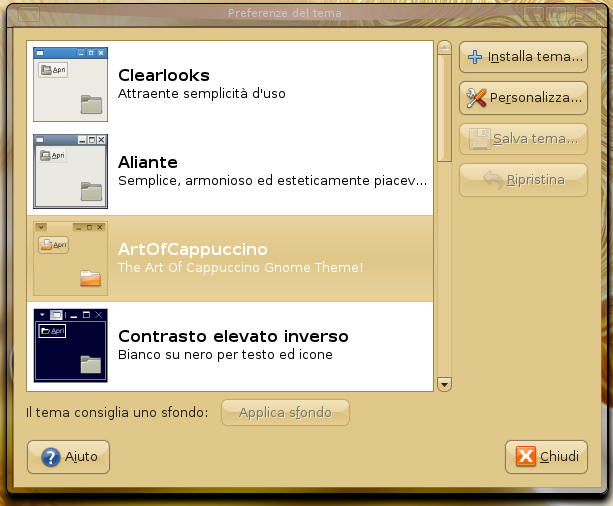This screenshot has height=506, width=613.
Task: Open the window menu in title bar
Action: pyautogui.click(x=29, y=14)
